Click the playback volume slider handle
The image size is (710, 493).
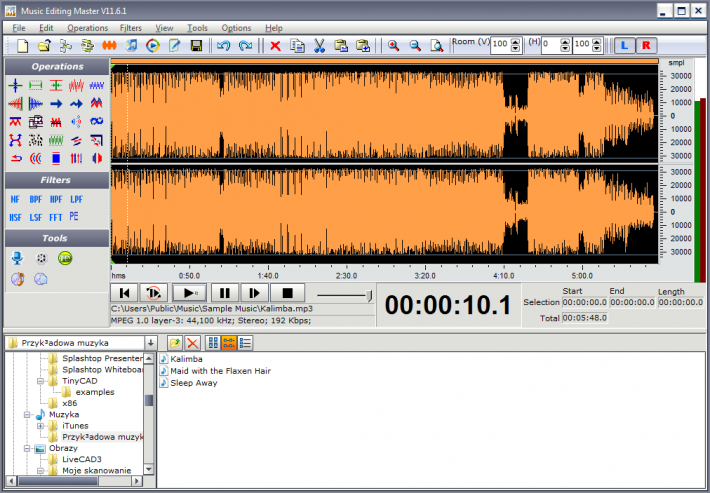[x=369, y=296]
